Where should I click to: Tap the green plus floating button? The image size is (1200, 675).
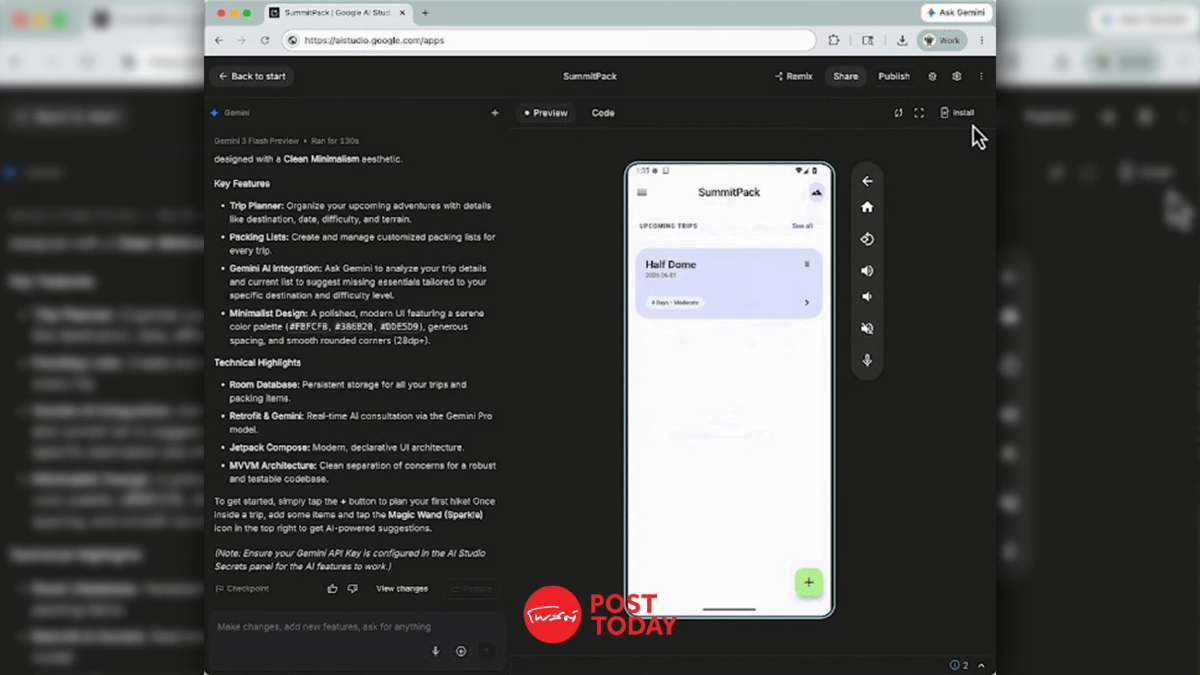(808, 582)
